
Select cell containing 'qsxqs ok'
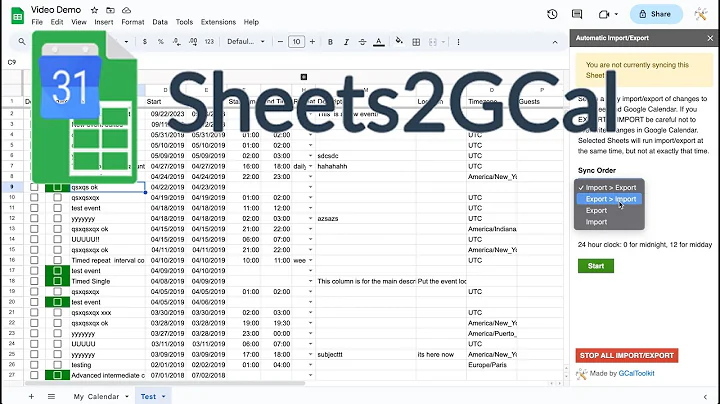click(107, 187)
